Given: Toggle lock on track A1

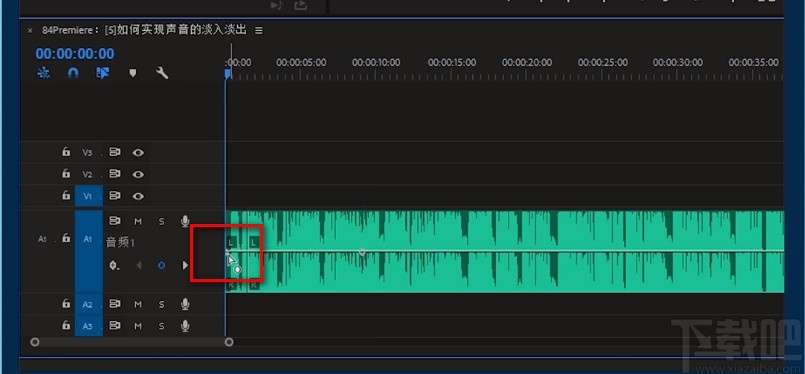Looking at the screenshot, I should click(x=66, y=238).
